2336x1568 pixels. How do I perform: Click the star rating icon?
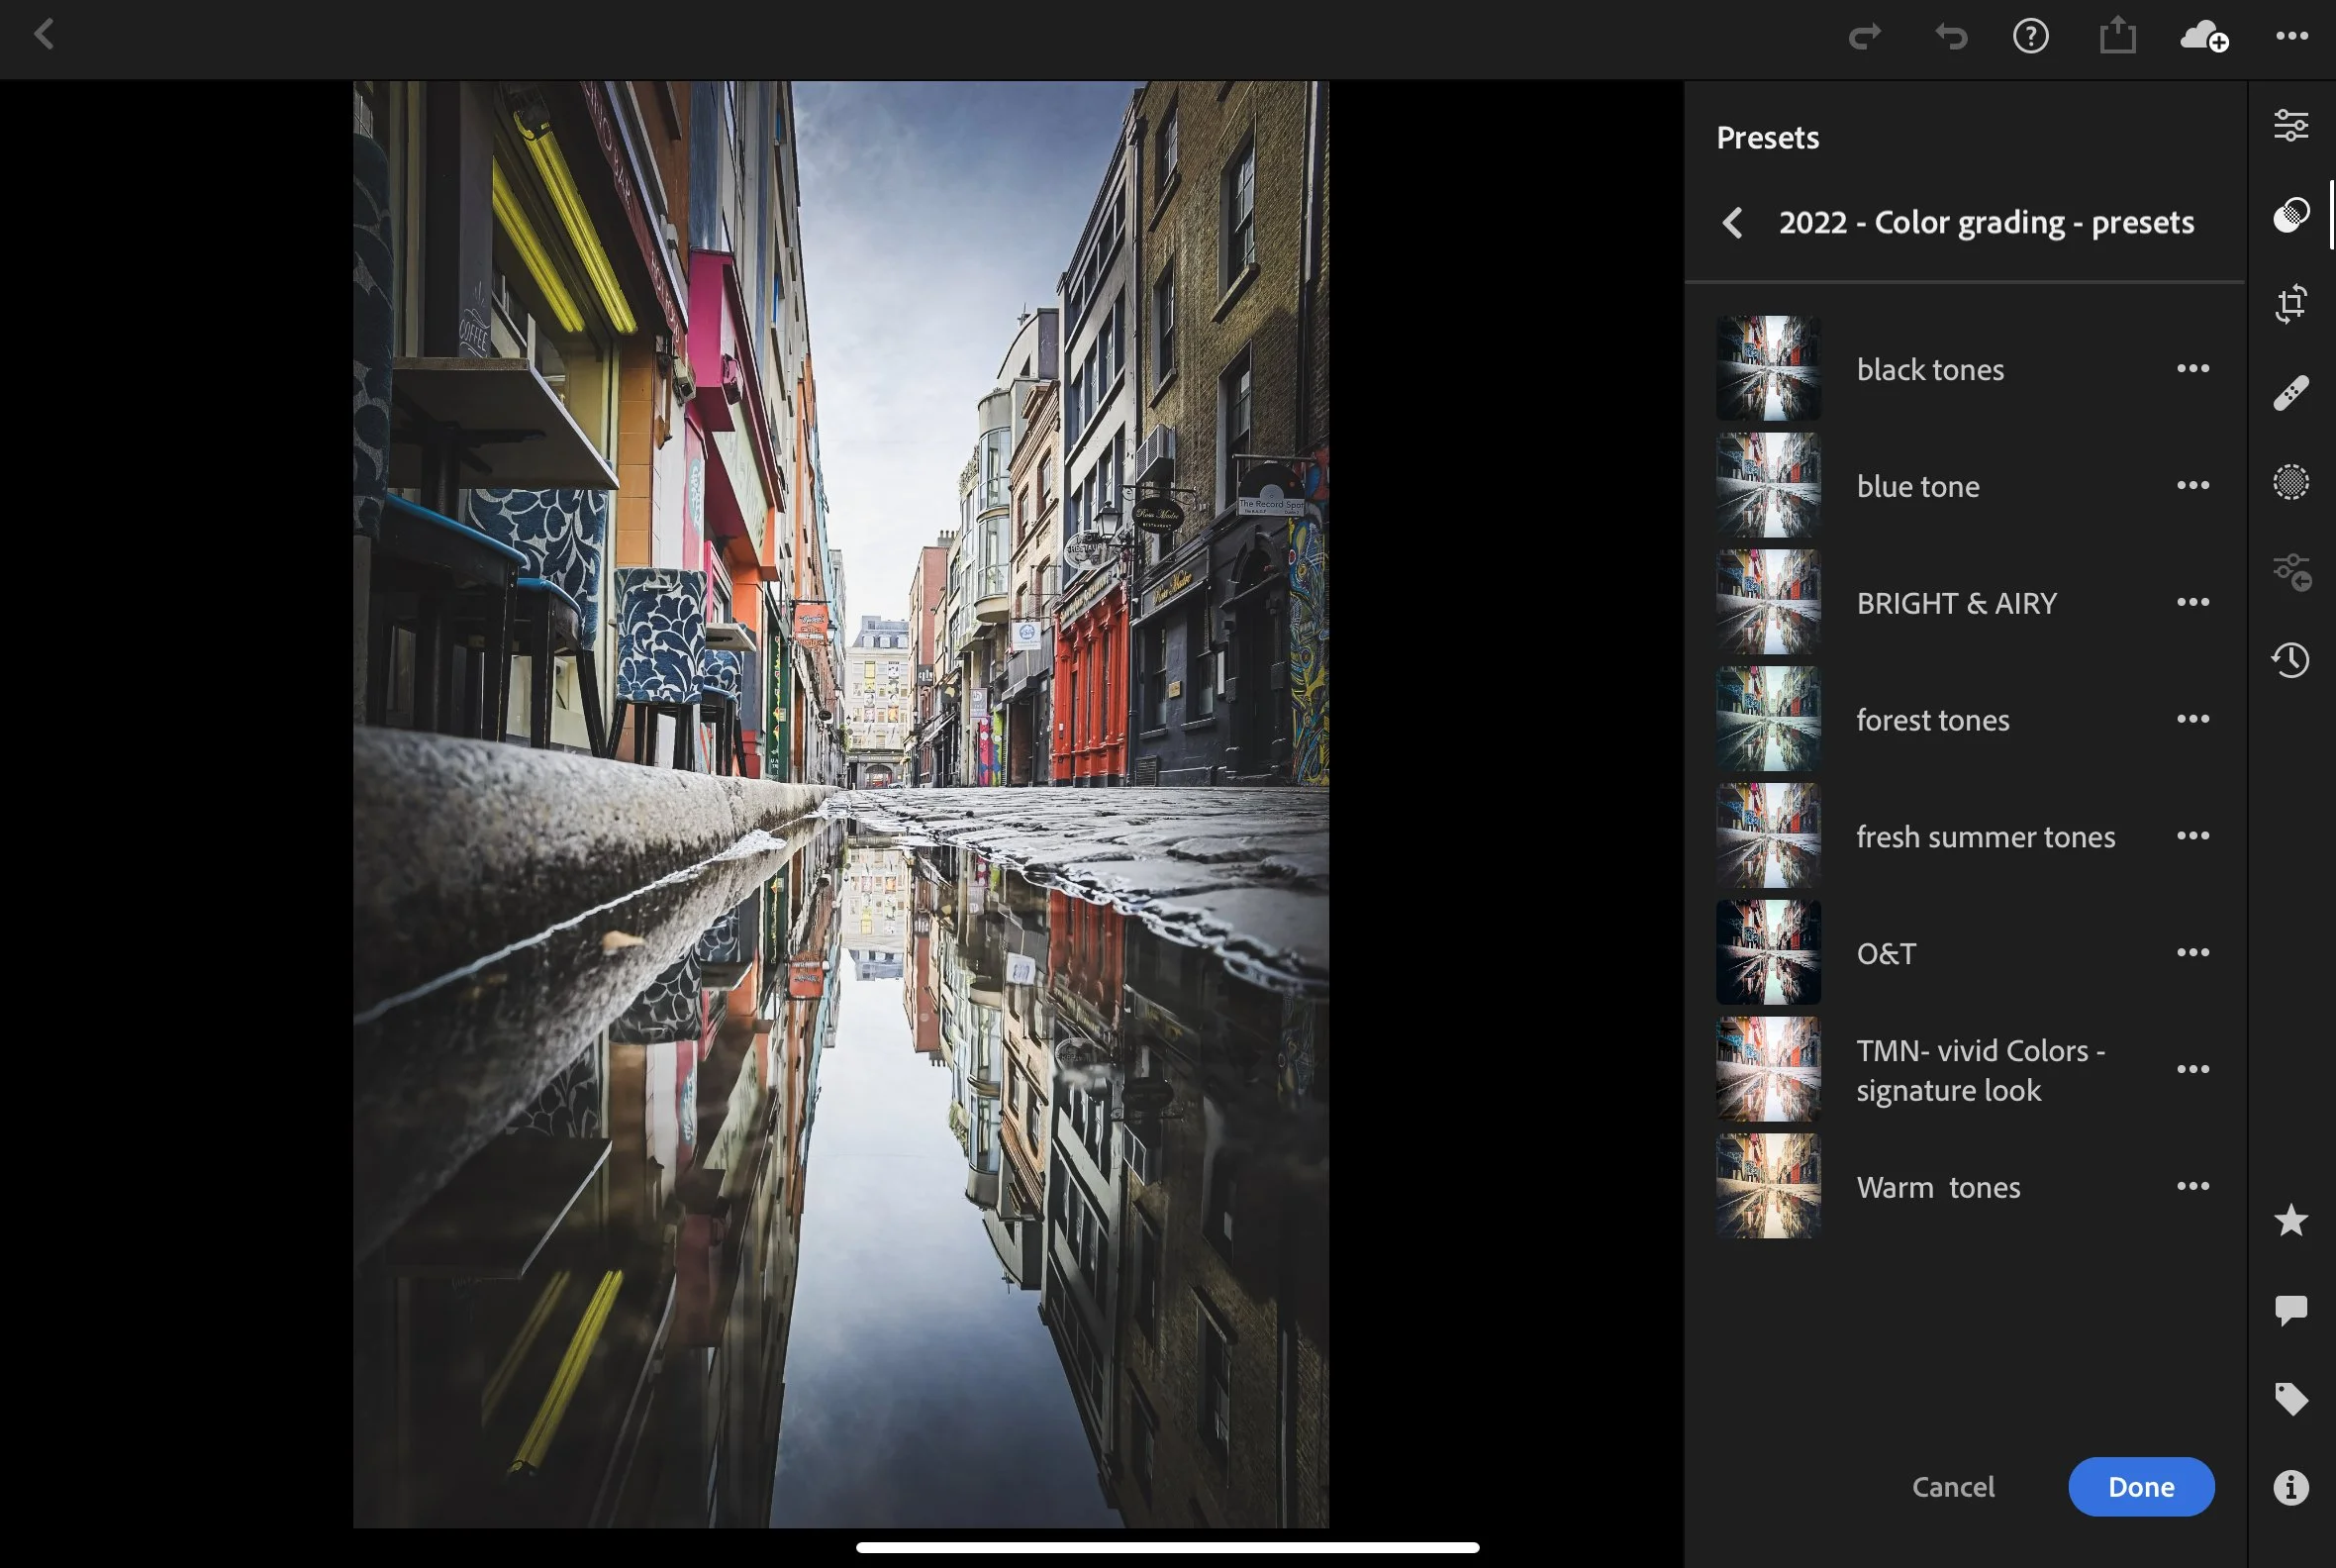click(2290, 1221)
